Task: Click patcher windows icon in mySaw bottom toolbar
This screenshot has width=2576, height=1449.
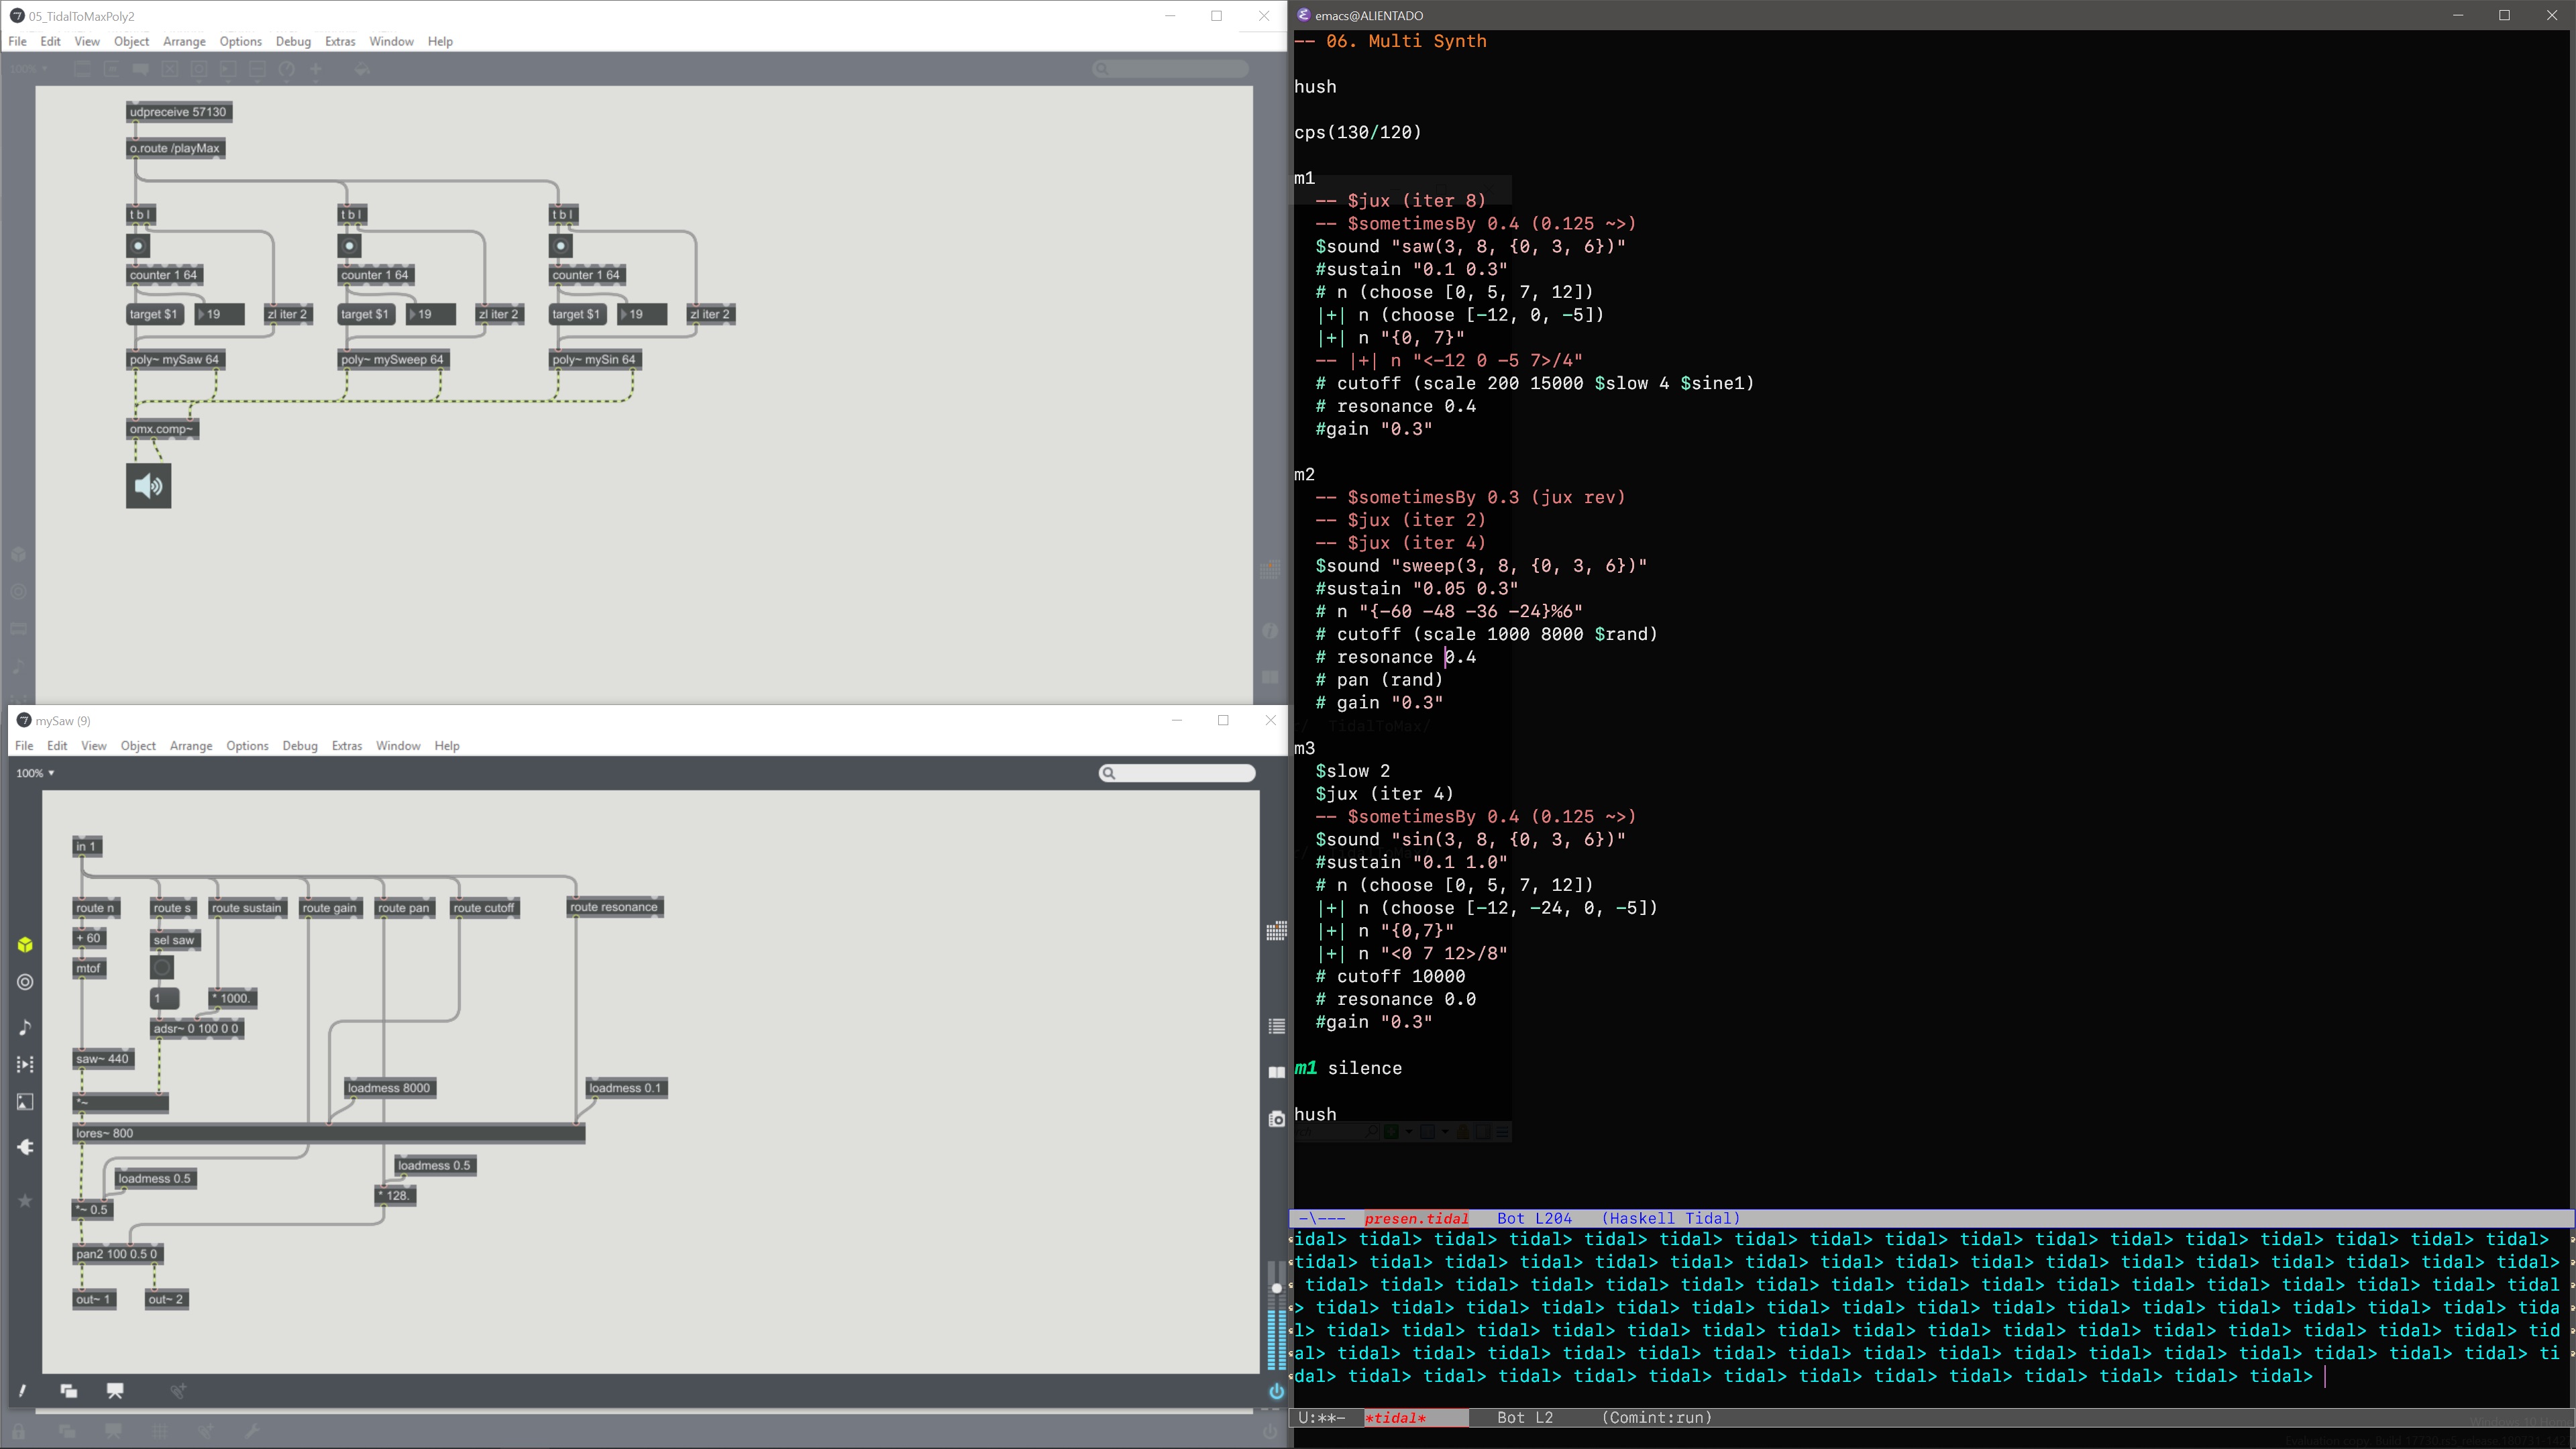Action: pos(68,1391)
